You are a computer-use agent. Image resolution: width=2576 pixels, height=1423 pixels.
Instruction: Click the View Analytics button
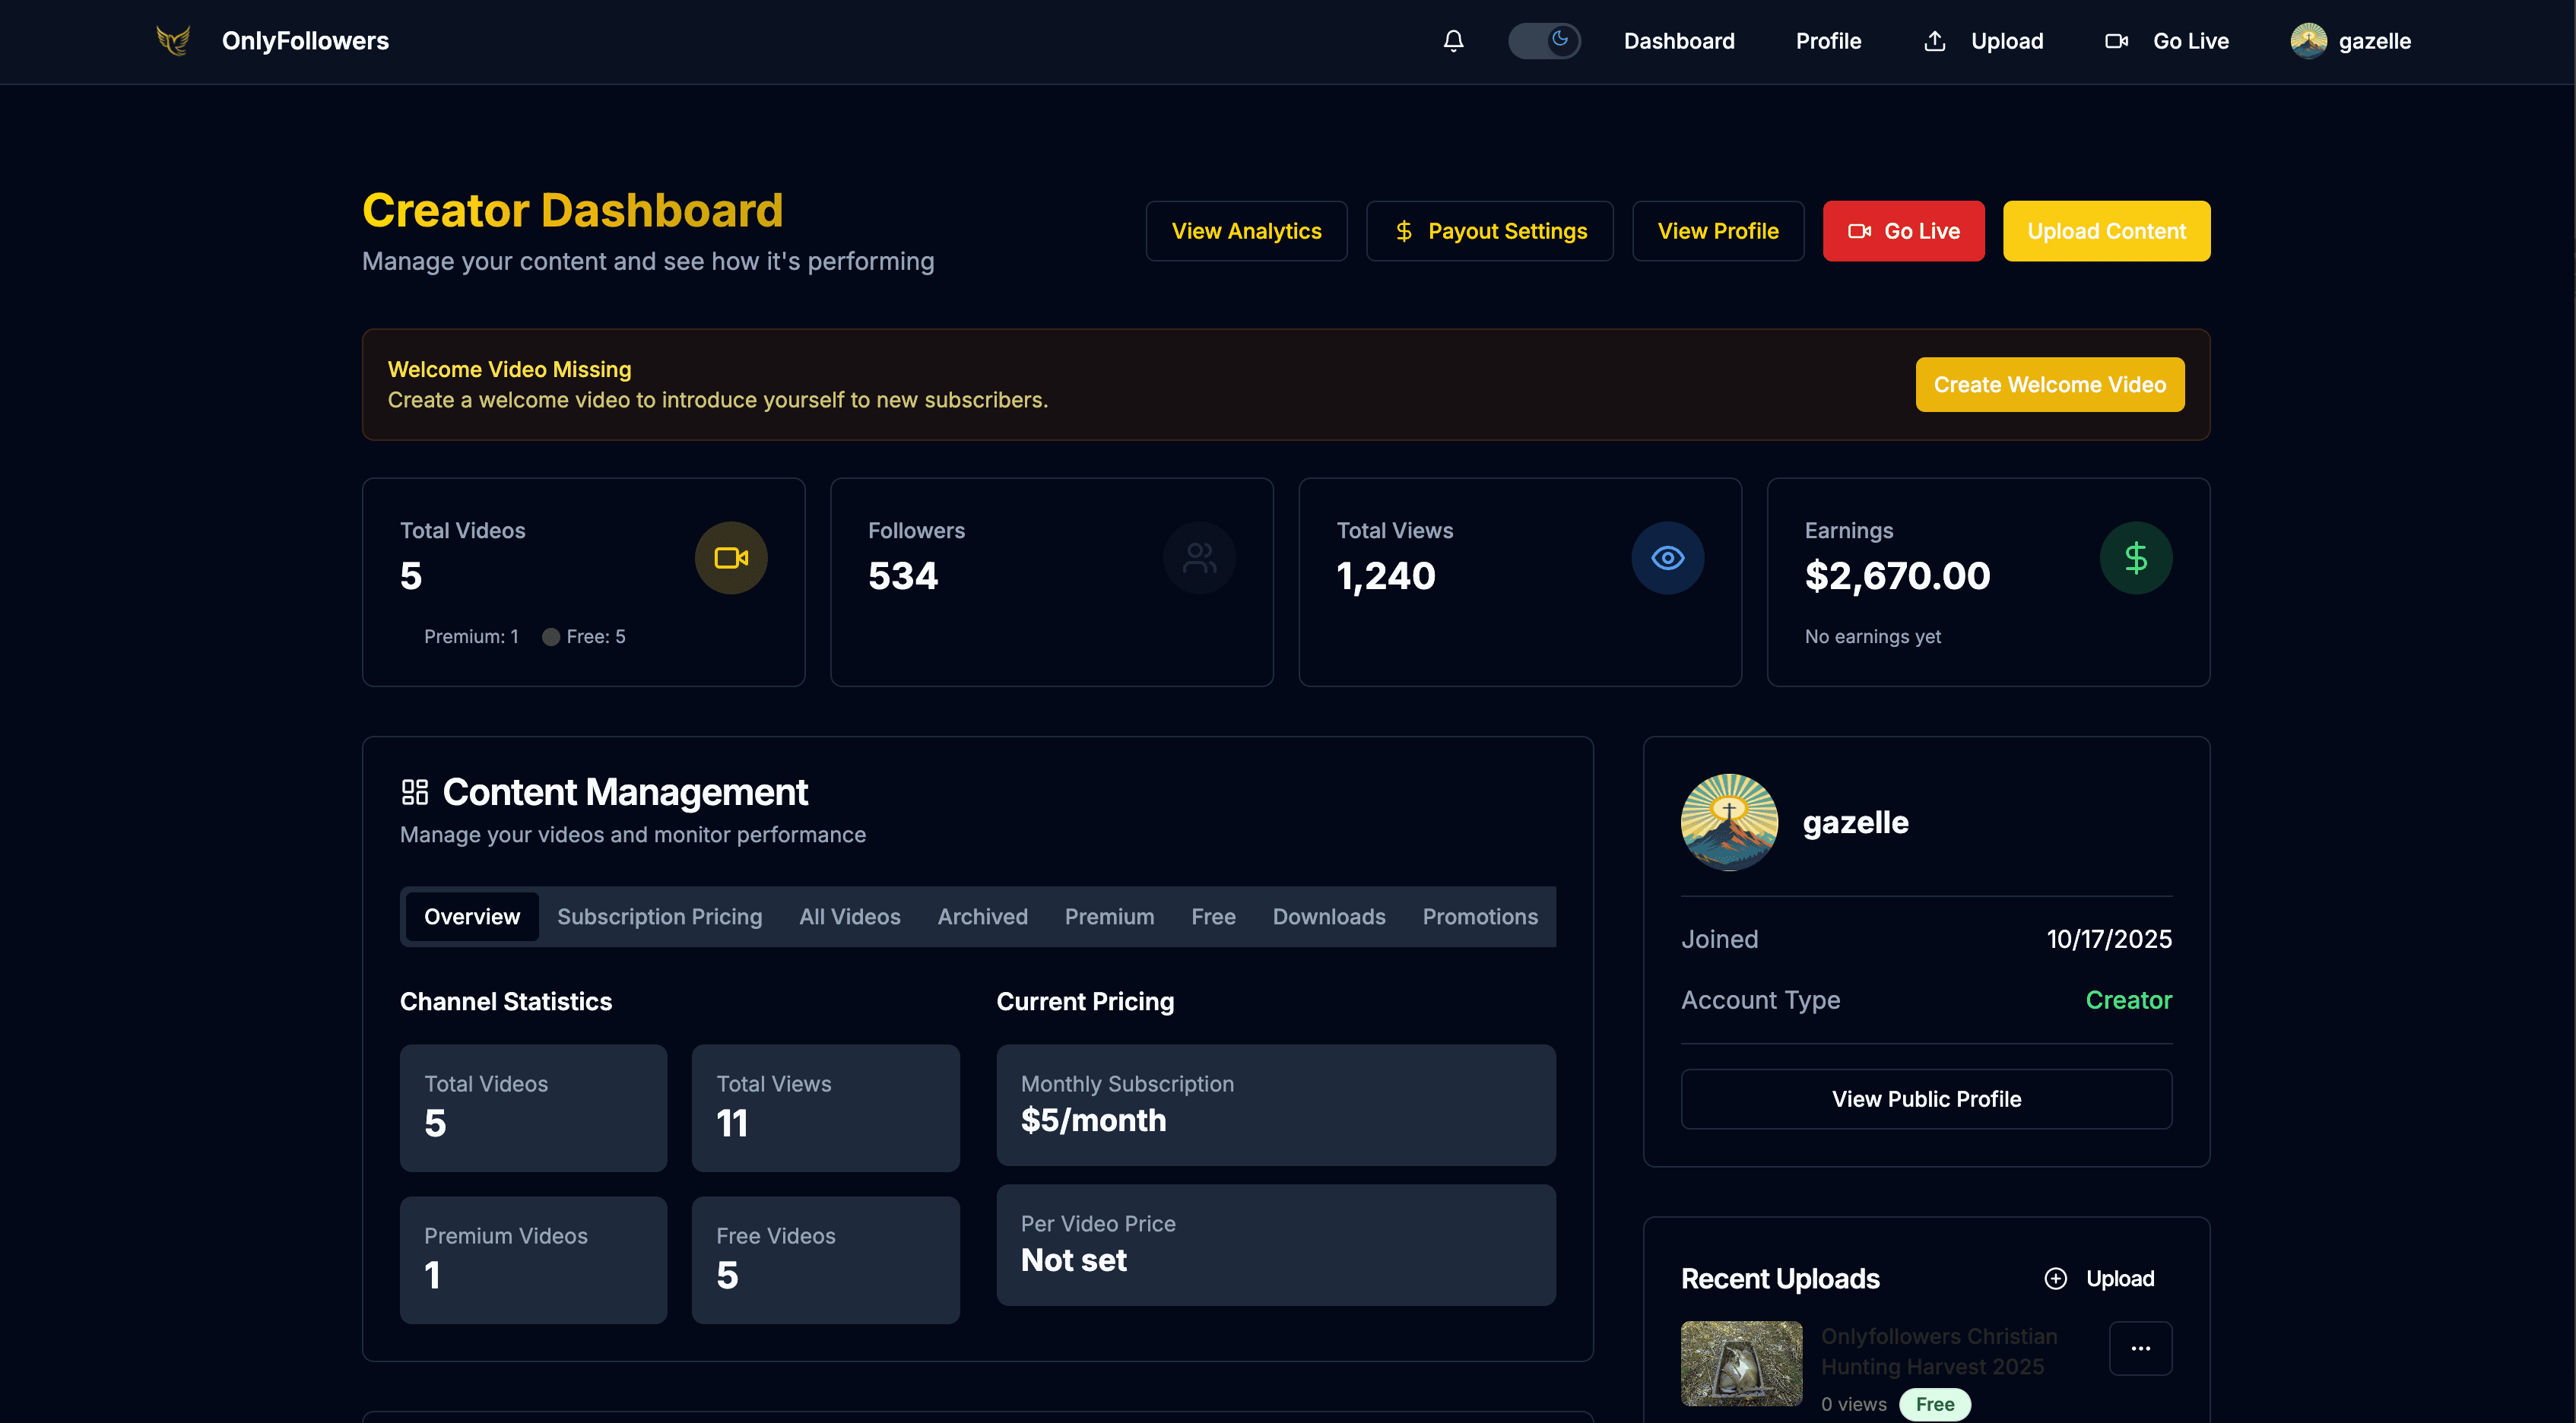(1246, 230)
